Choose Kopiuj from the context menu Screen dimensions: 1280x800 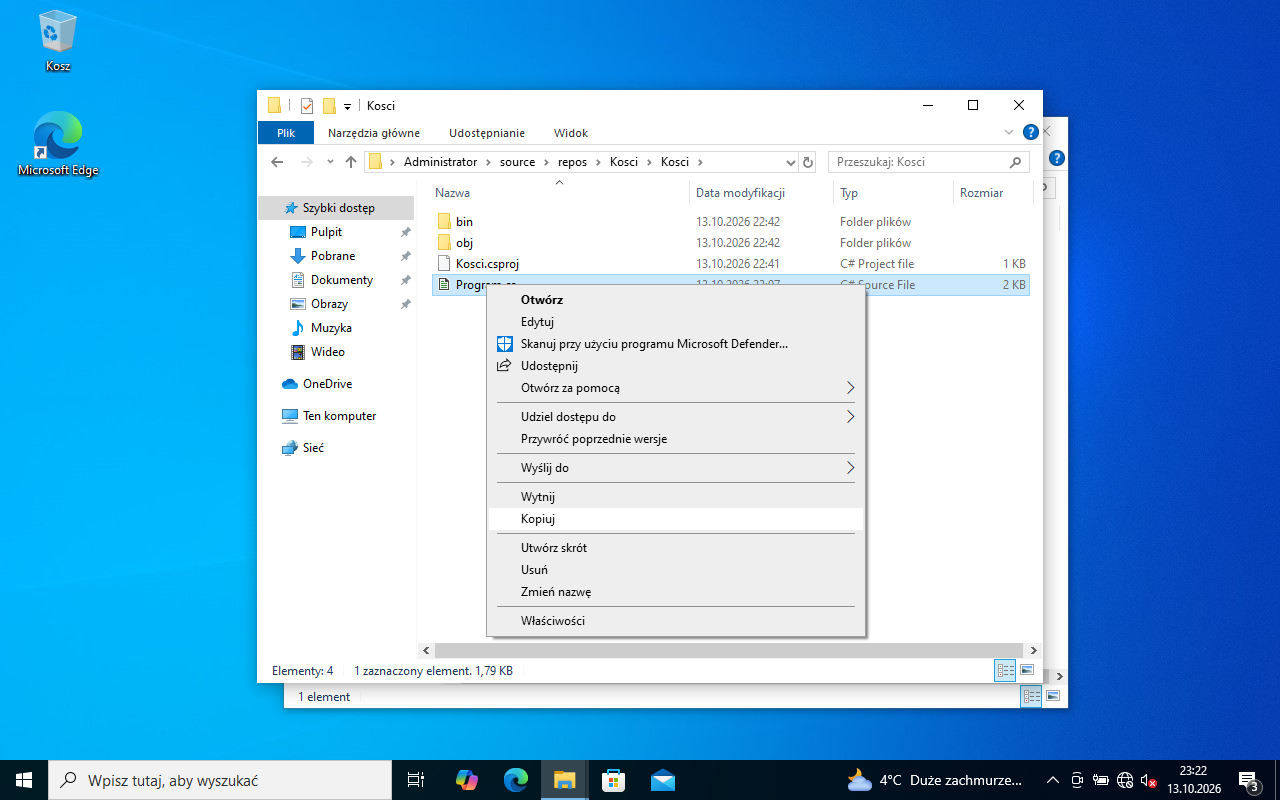[675, 519]
